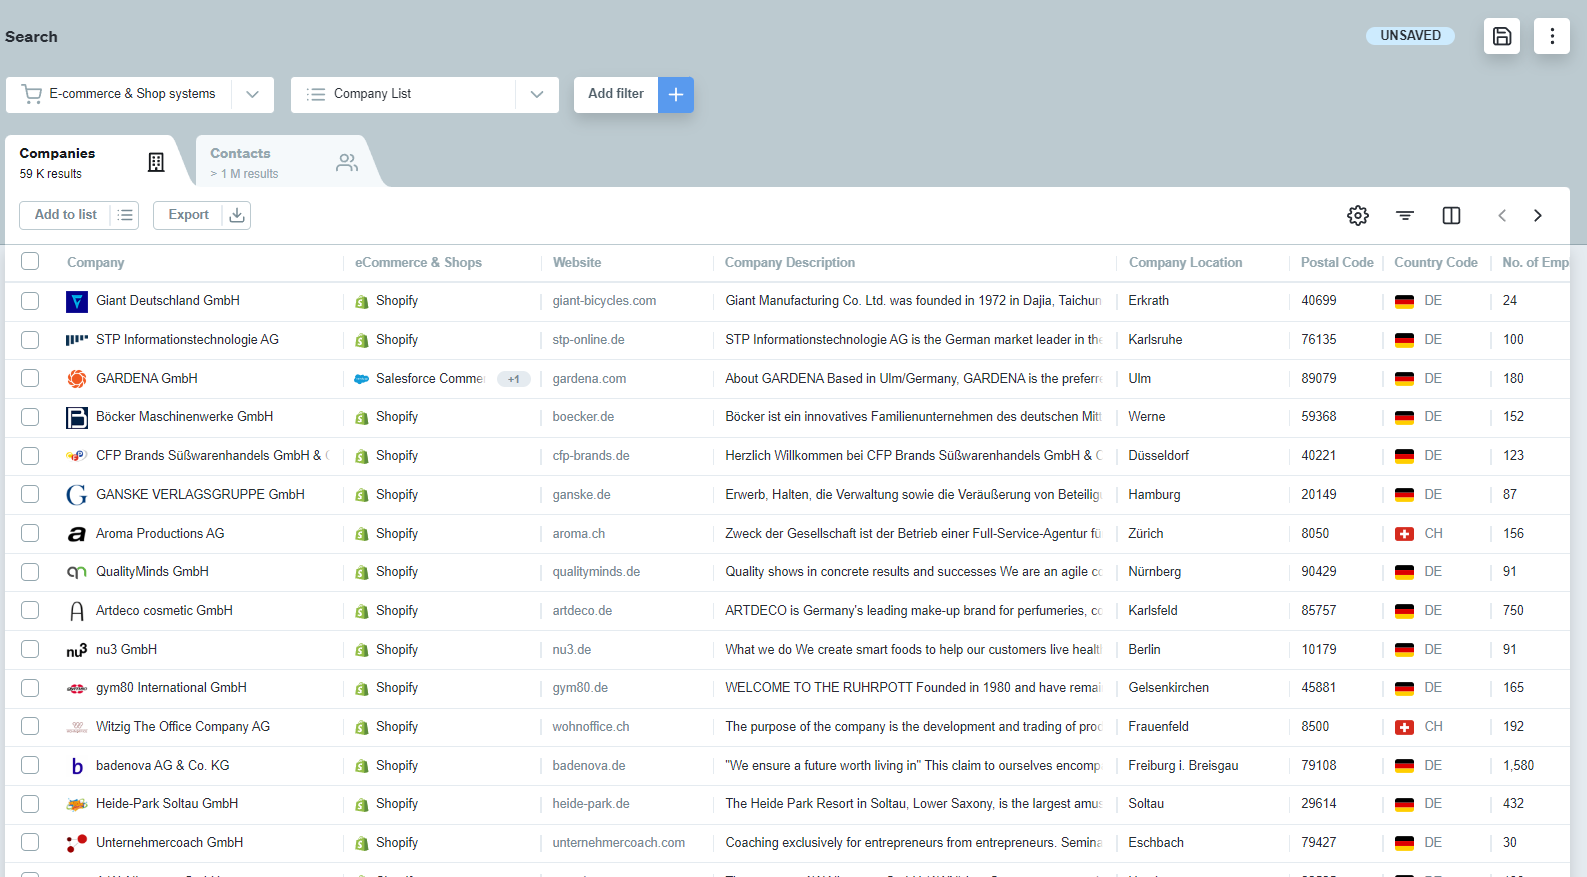Image resolution: width=1587 pixels, height=877 pixels.
Task: Check the Witzig The Office Company checkbox
Action: [x=30, y=726]
